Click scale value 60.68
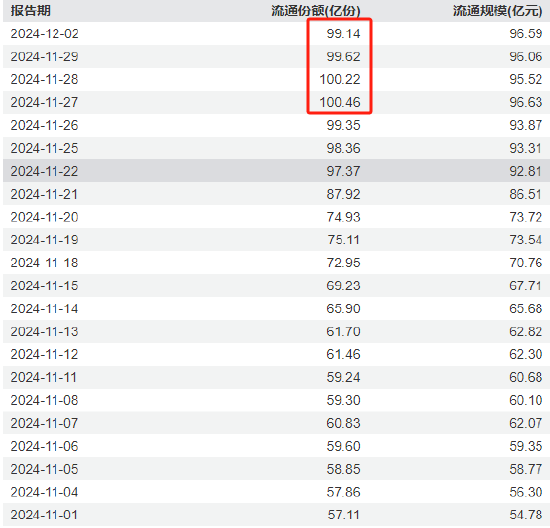550x528 pixels. [525, 377]
